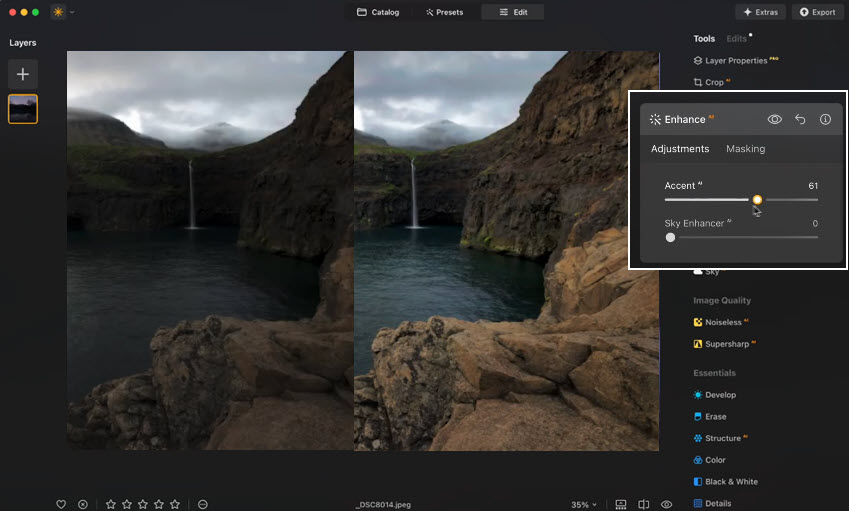Reset Enhance adjustments with undo arrow
Viewport: 849px width, 511px height.
click(800, 119)
